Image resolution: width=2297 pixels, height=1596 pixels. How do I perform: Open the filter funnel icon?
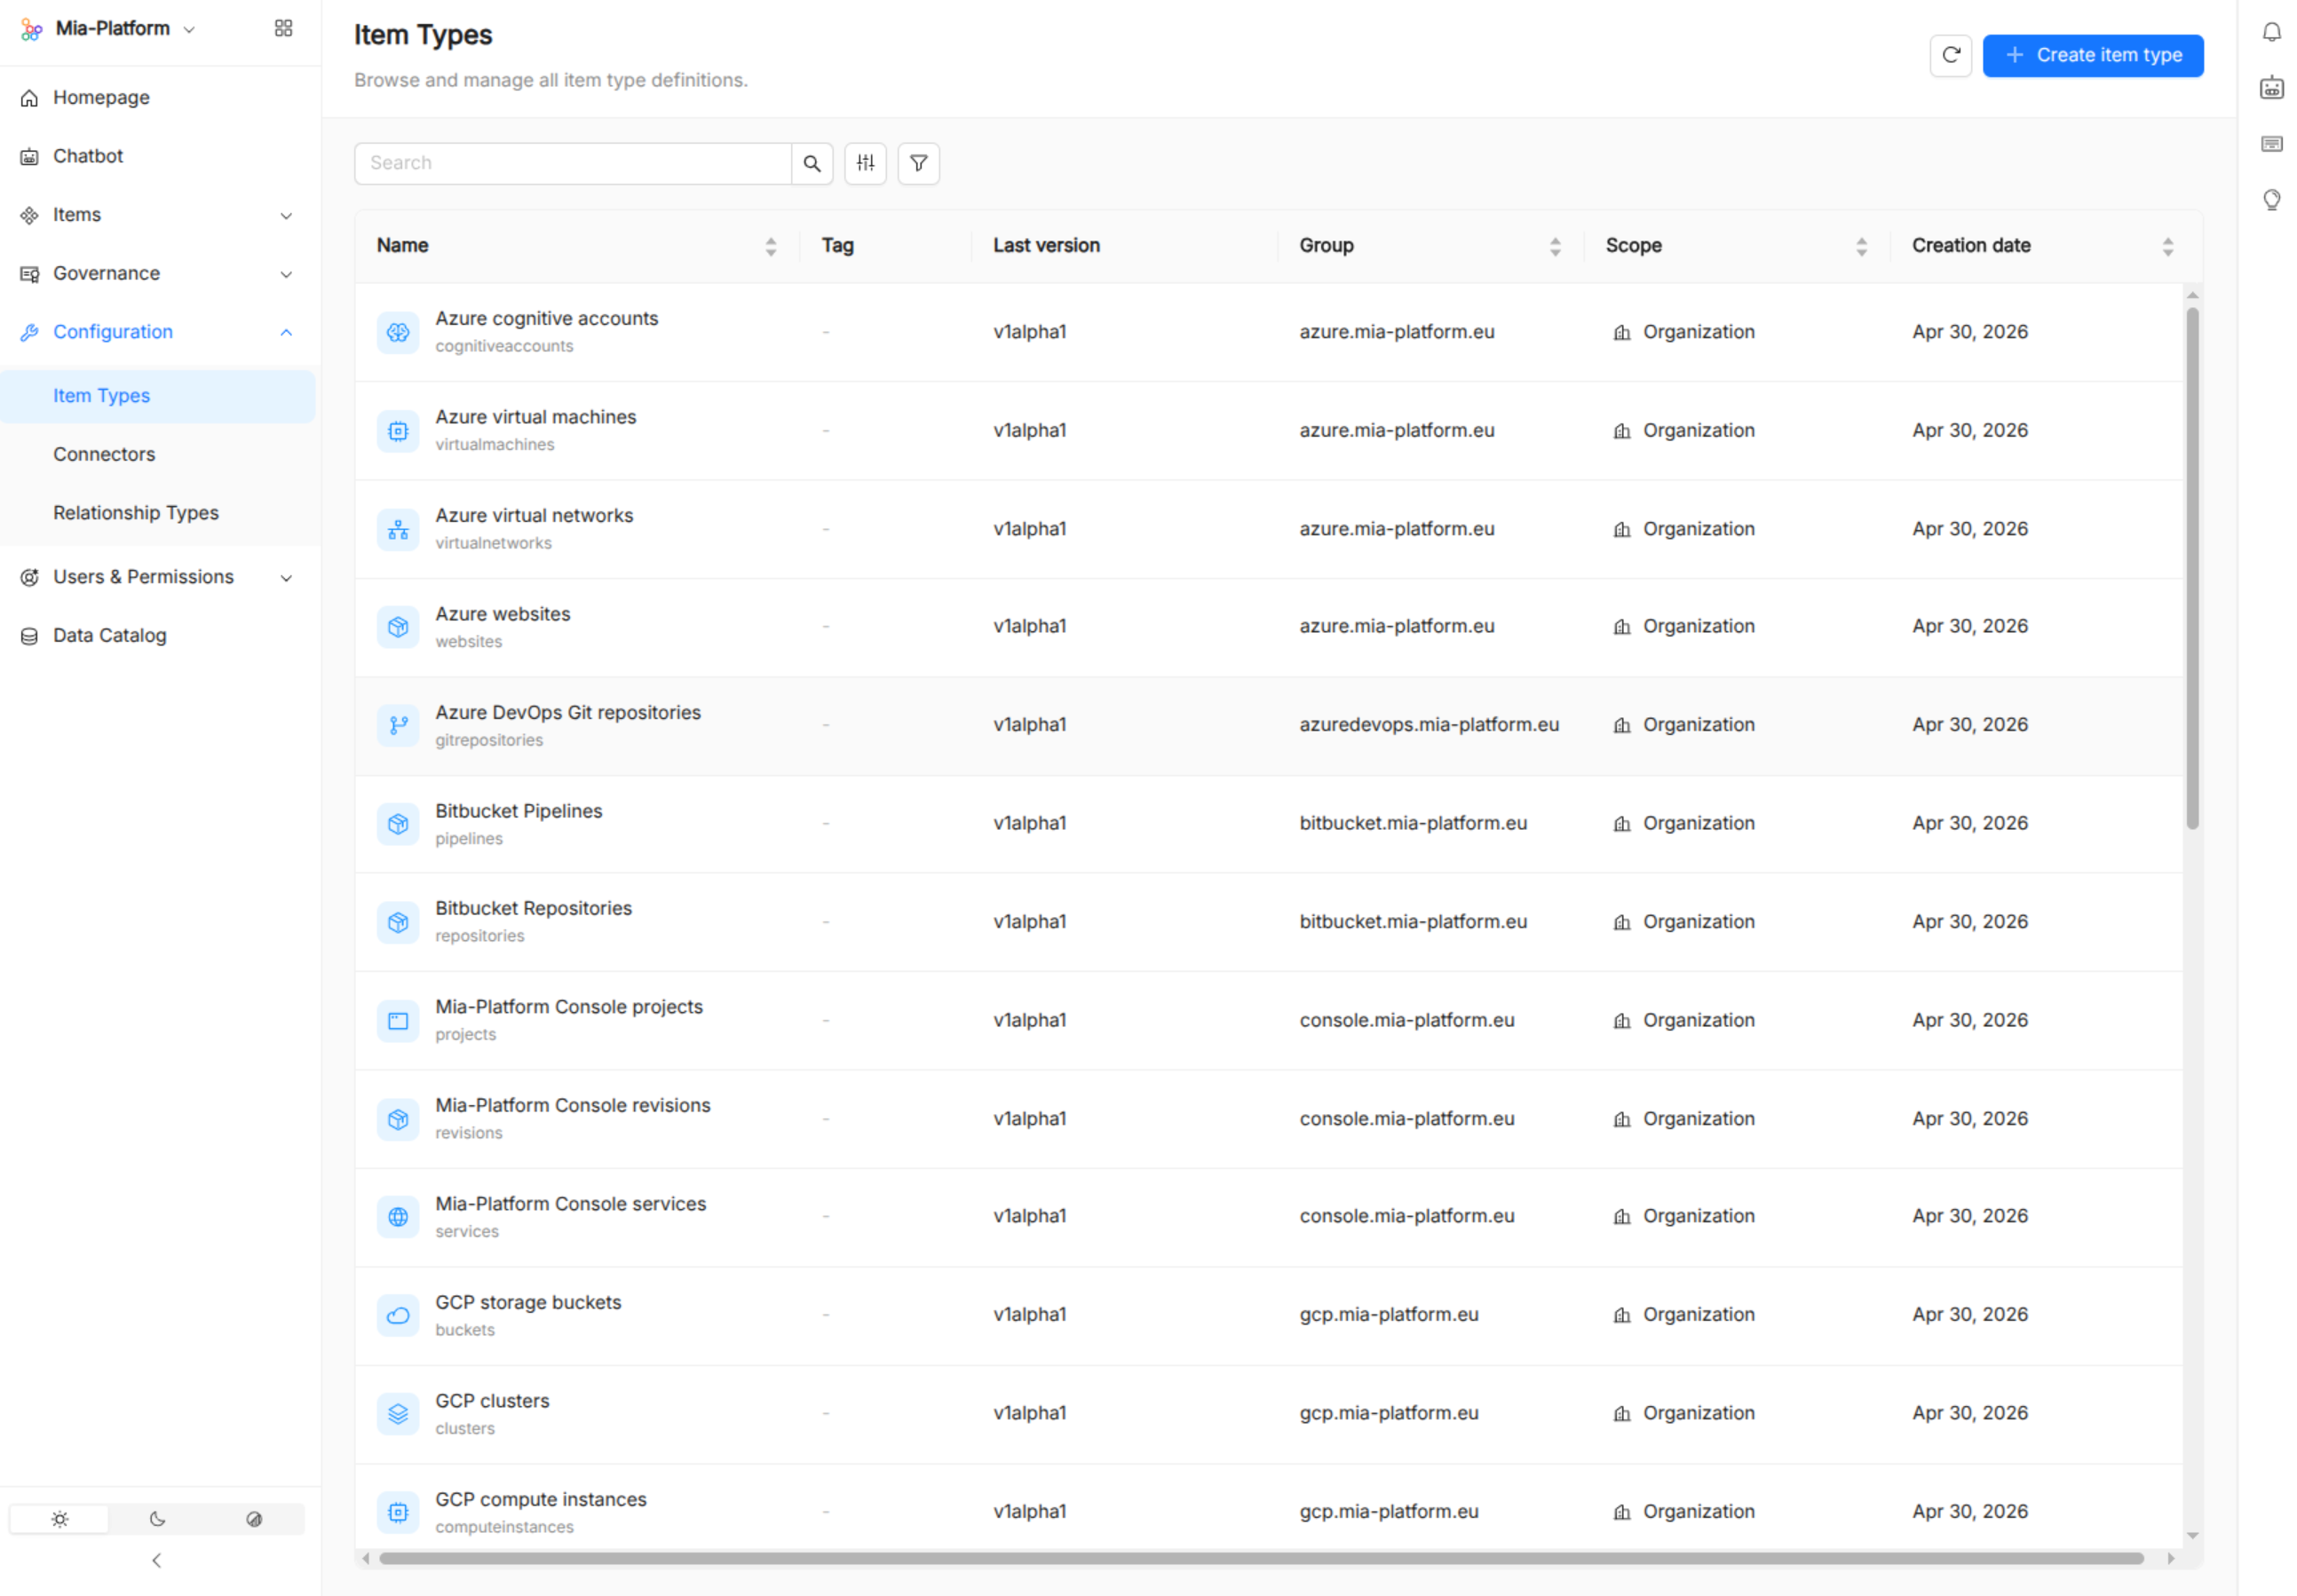tap(918, 163)
